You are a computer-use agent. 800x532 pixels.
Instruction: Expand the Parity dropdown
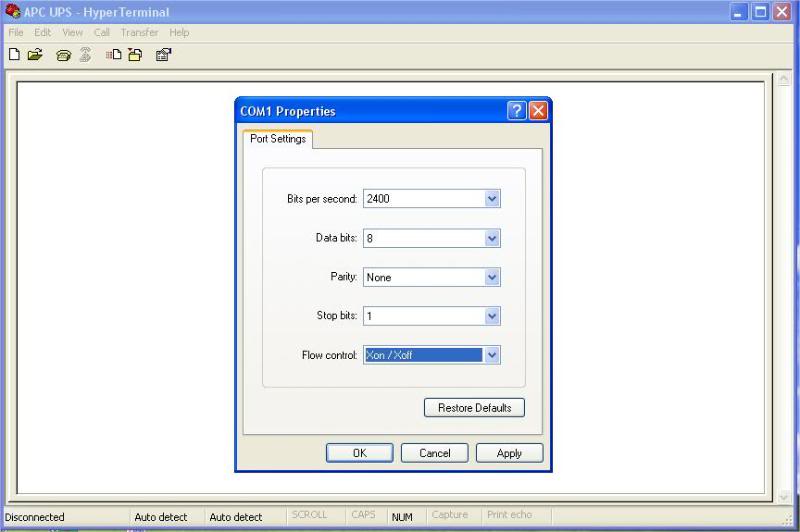point(491,277)
